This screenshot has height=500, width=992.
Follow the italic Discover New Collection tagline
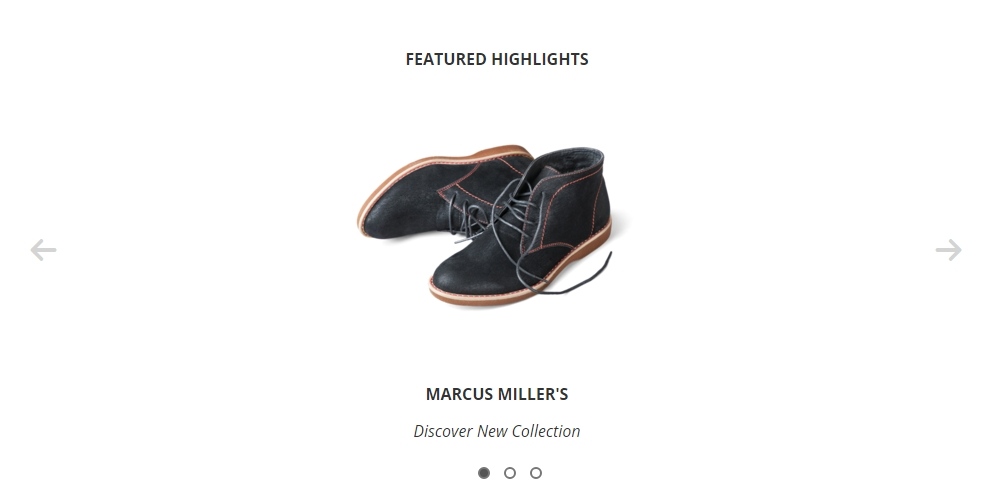(497, 431)
